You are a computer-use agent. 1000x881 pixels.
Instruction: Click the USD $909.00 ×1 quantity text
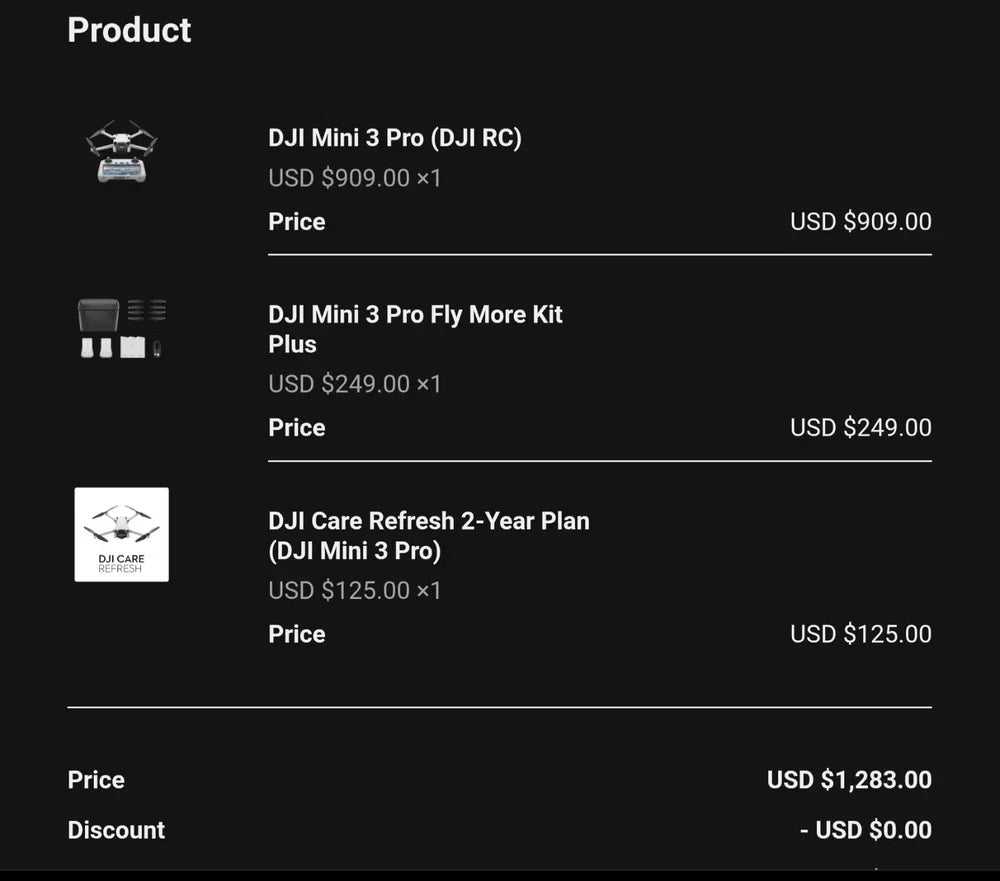[x=354, y=179]
